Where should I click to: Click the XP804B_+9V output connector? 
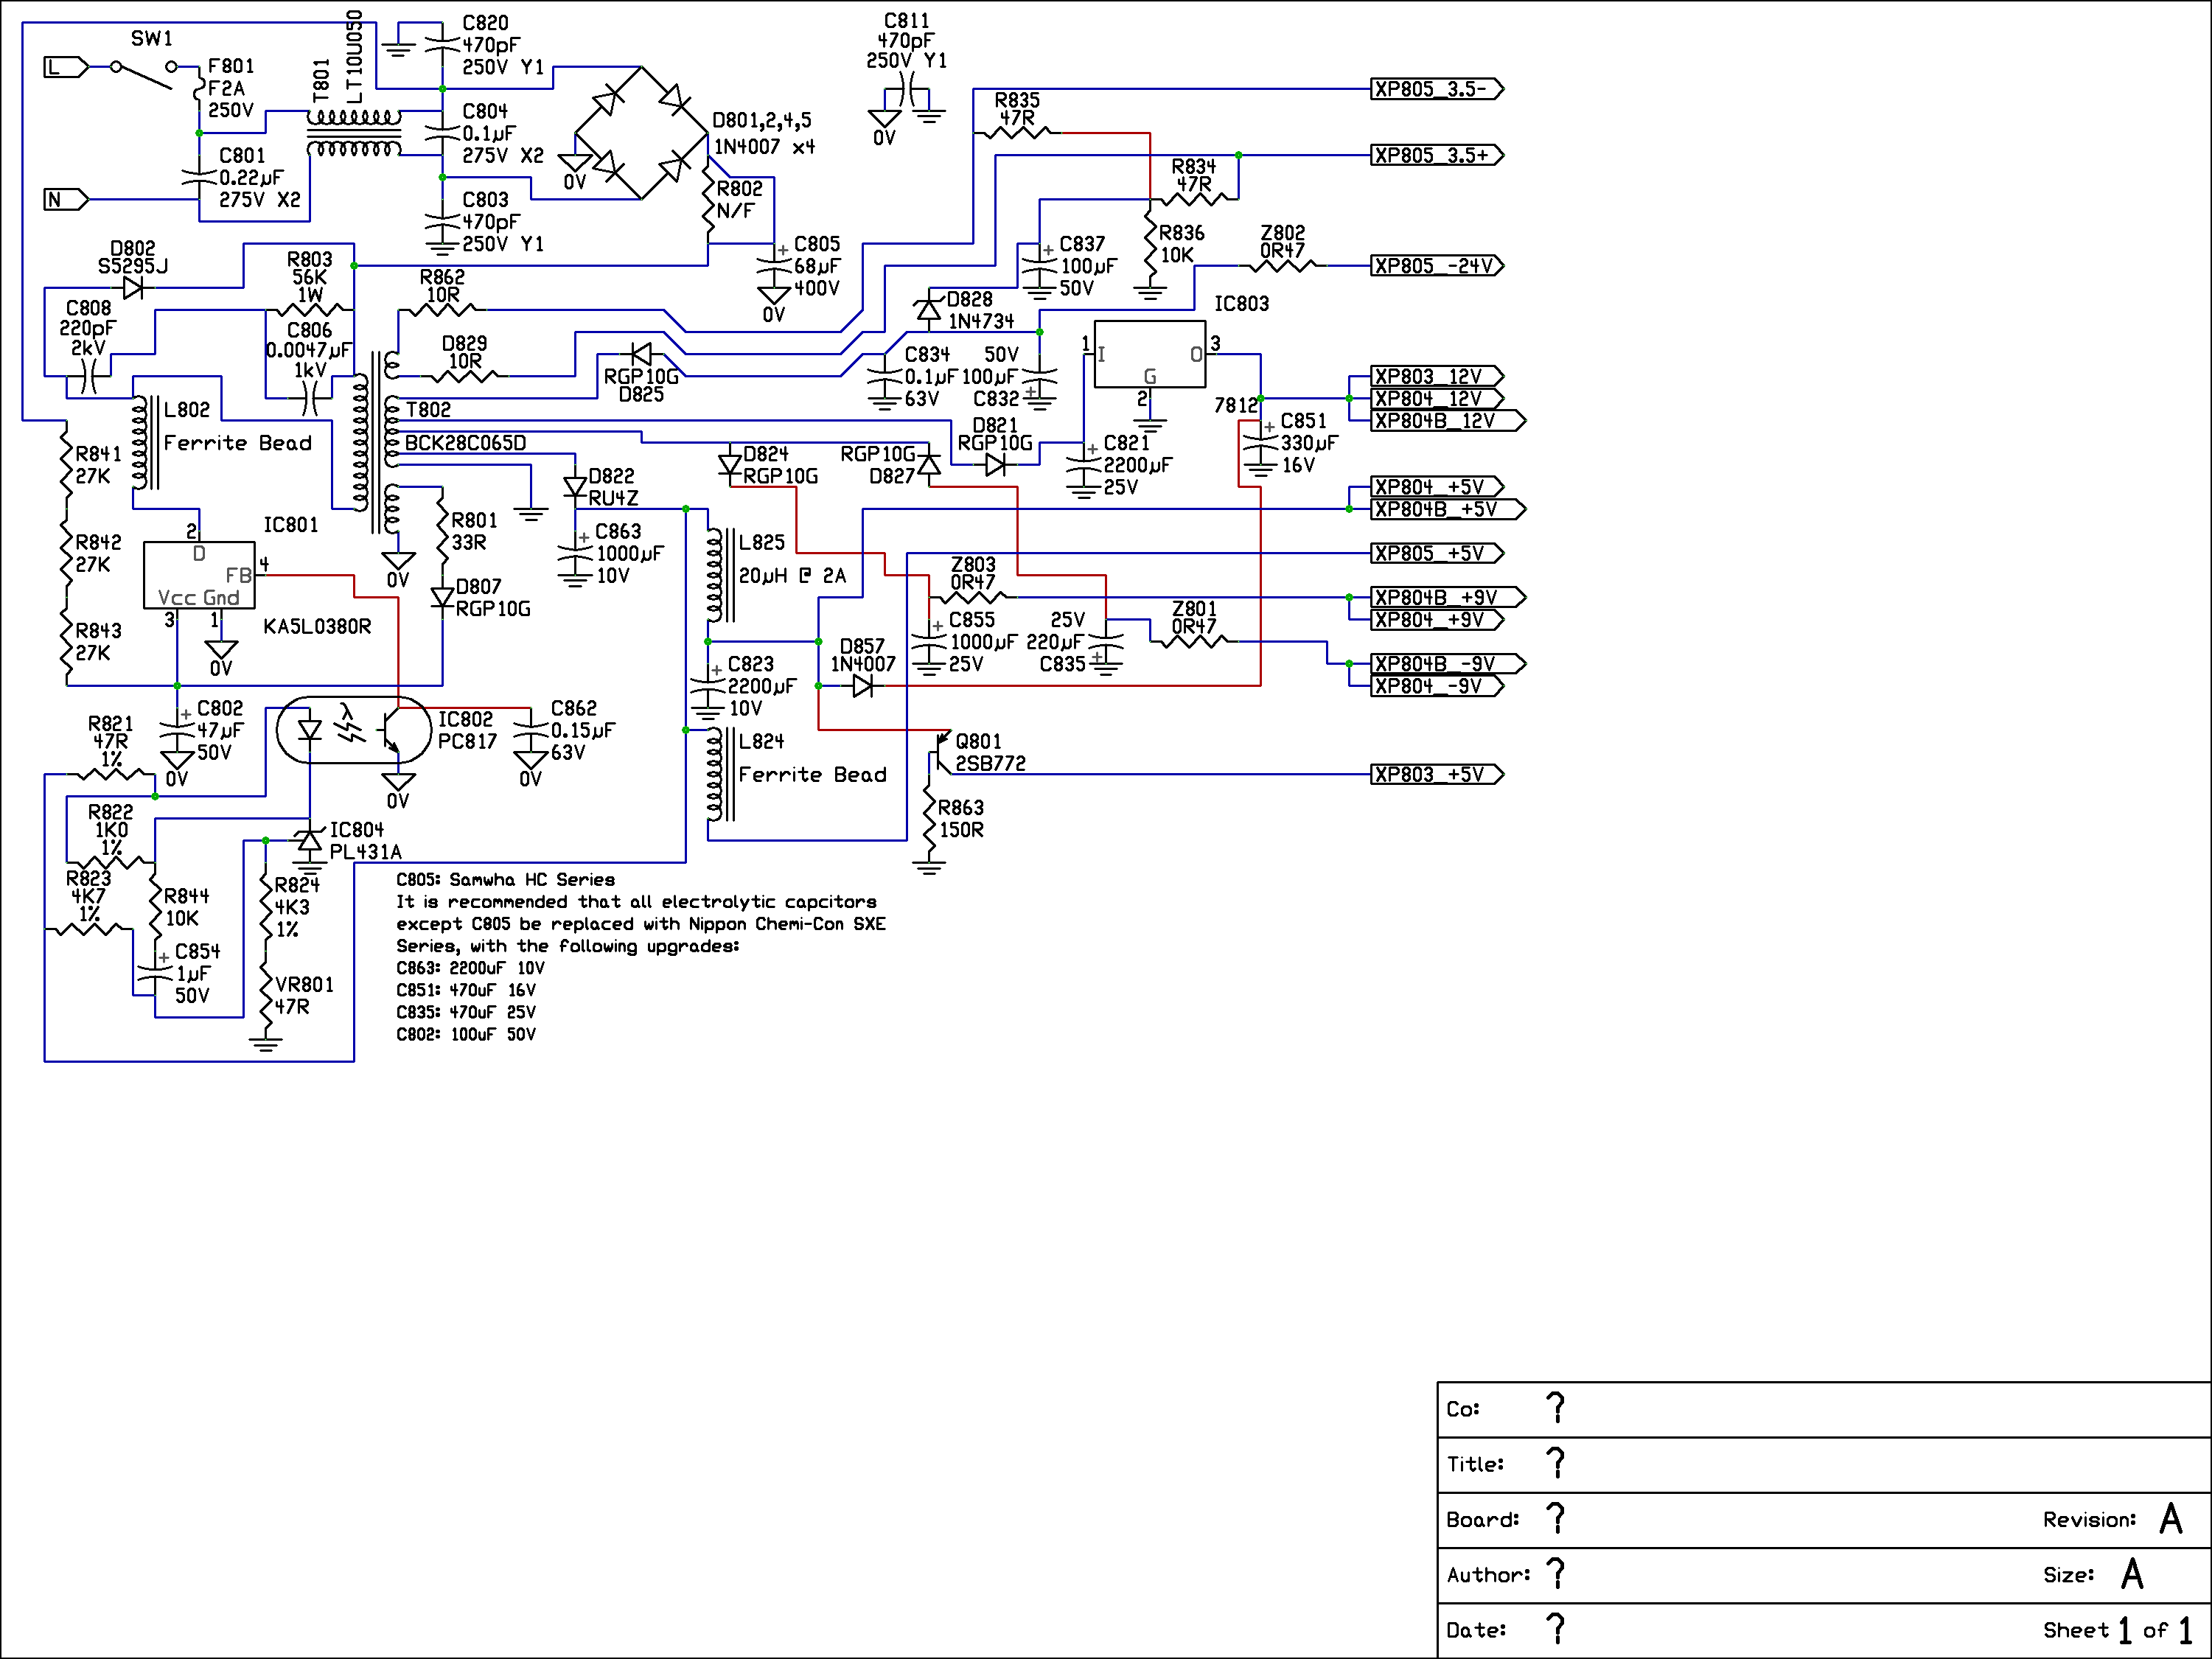coord(1448,598)
